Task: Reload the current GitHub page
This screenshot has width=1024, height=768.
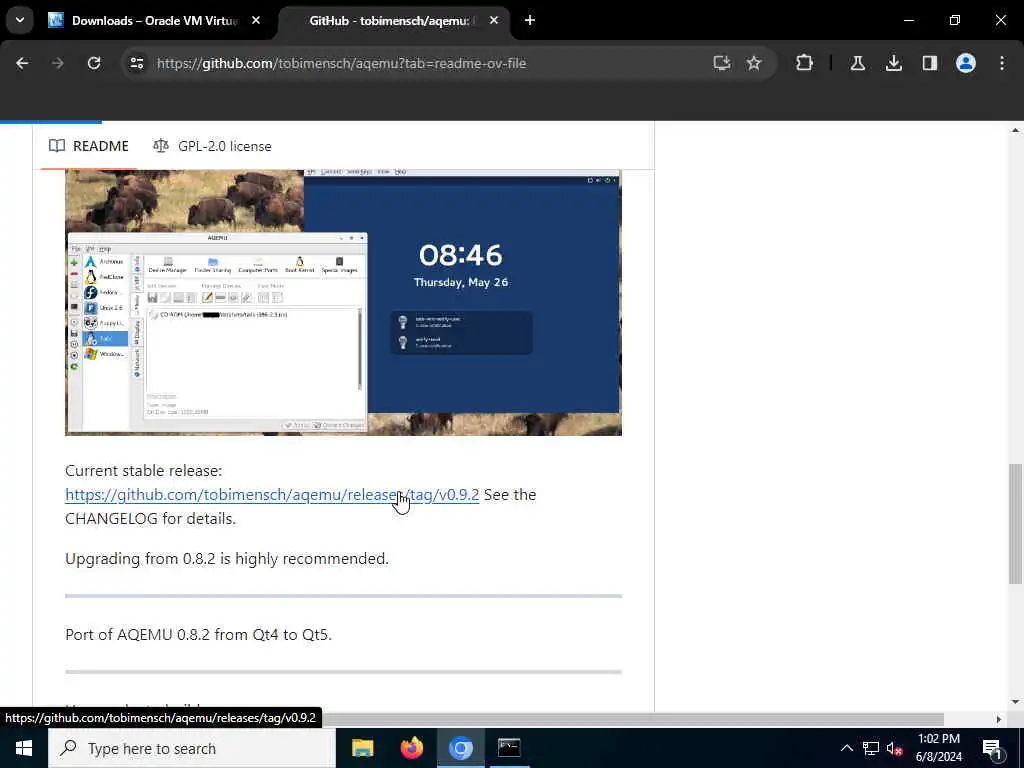Action: pyautogui.click(x=94, y=63)
